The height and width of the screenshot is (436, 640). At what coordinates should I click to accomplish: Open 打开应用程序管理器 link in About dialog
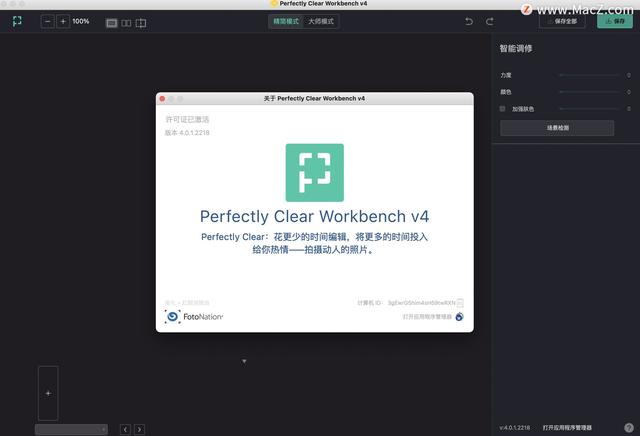click(x=427, y=317)
